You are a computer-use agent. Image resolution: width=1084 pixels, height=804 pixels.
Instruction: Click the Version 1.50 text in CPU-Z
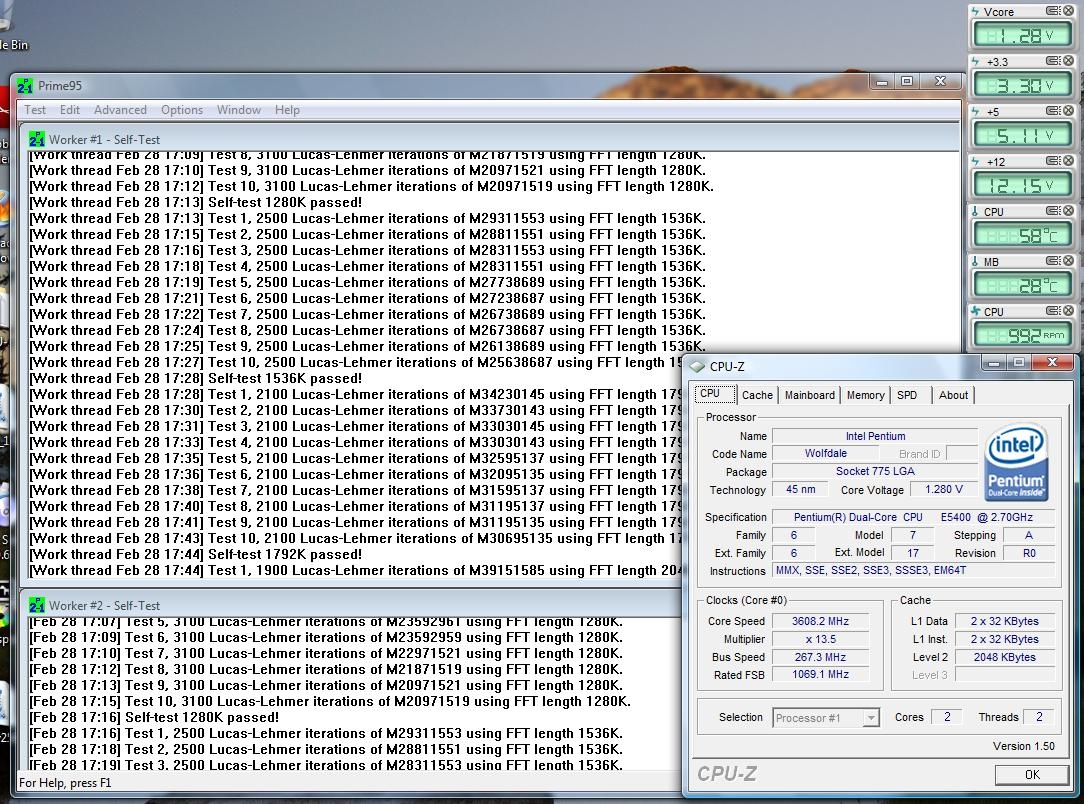pos(1024,747)
